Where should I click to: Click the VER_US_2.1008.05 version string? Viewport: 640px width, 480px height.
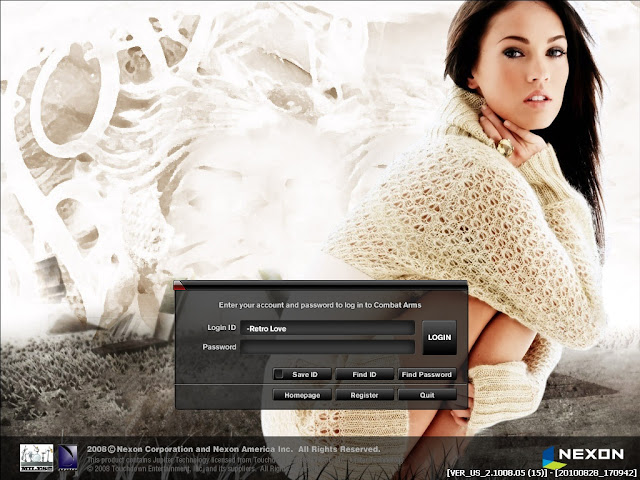click(x=496, y=473)
